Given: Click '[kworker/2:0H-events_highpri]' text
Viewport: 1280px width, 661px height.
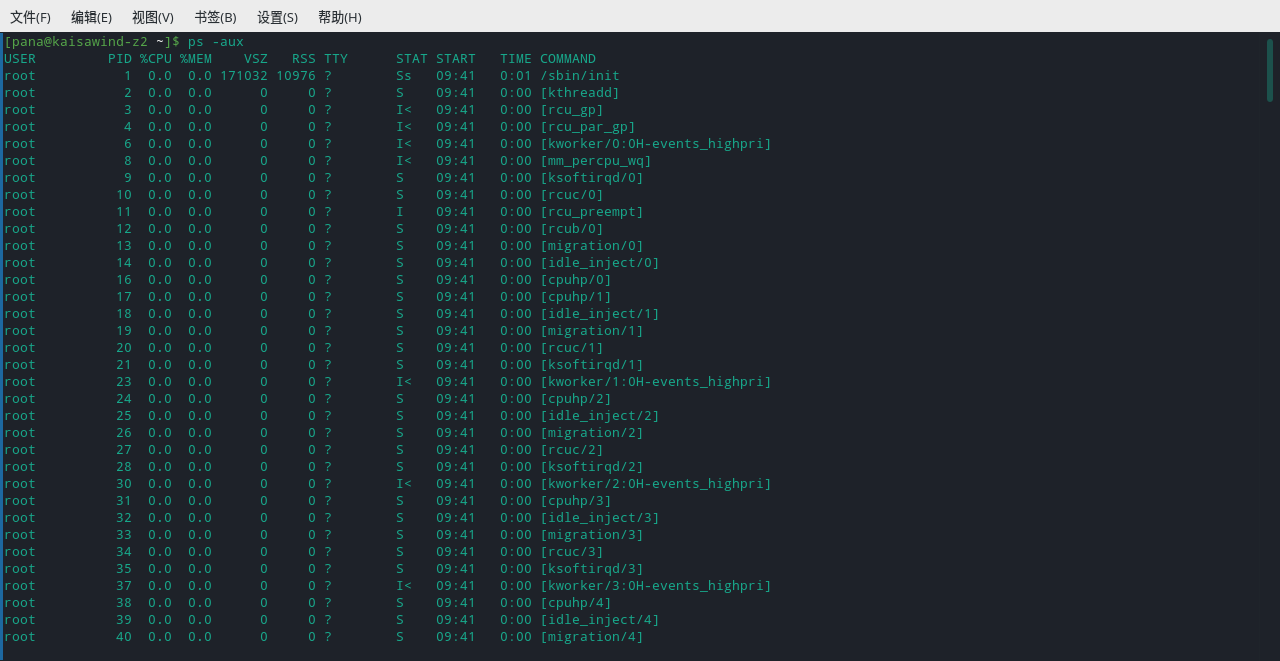Looking at the screenshot, I should (x=656, y=483).
